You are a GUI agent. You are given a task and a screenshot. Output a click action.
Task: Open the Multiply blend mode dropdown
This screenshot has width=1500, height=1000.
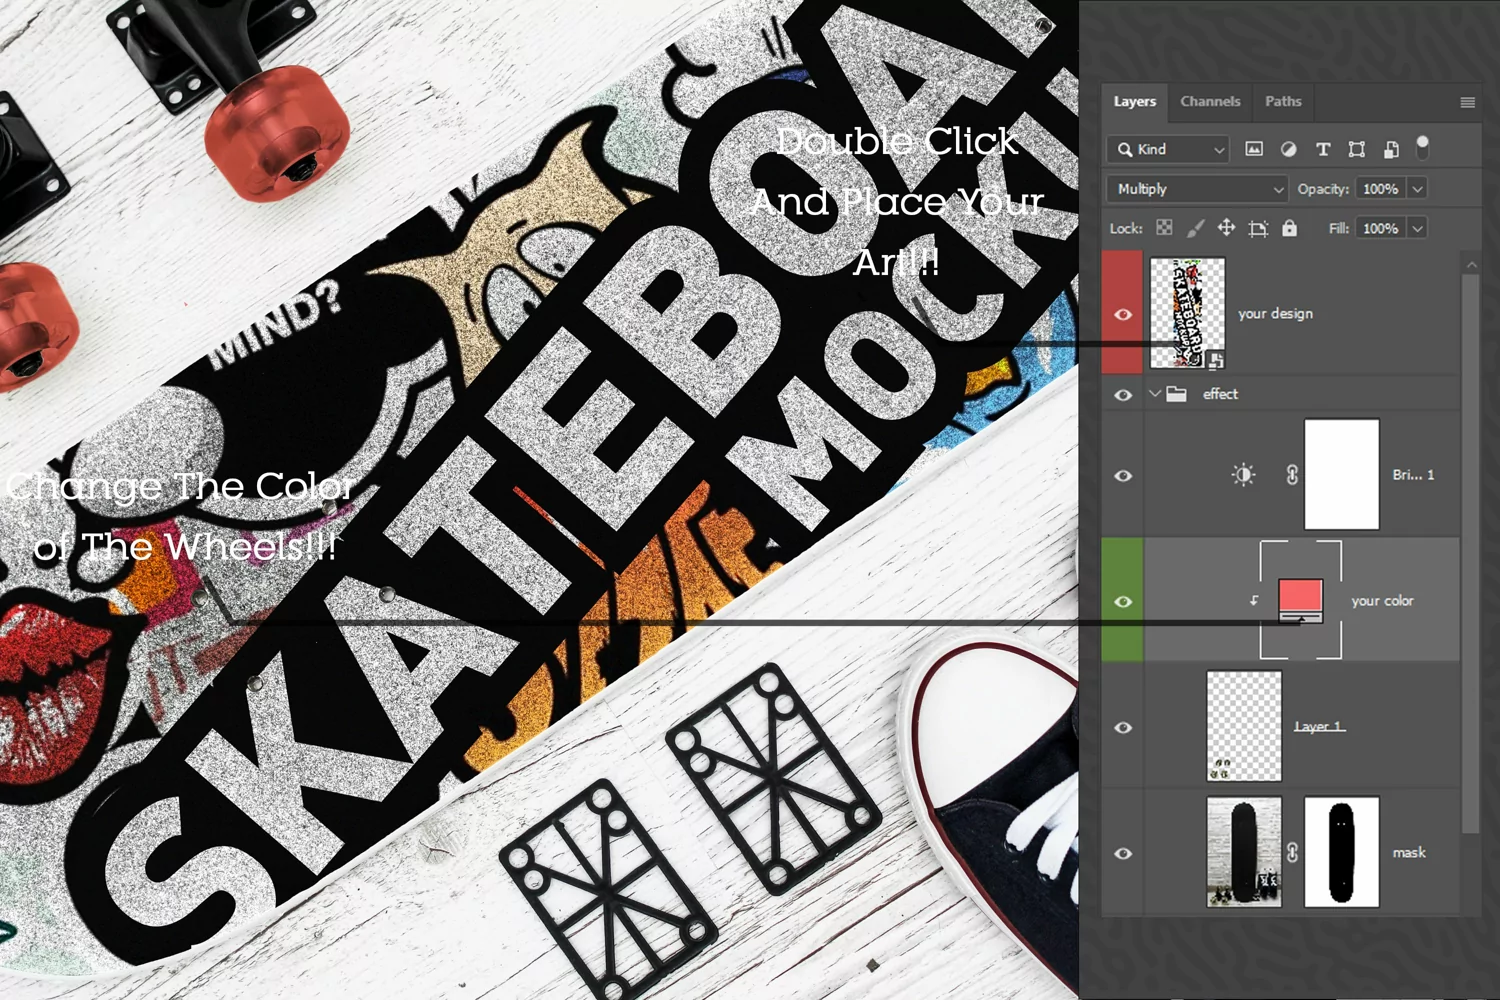[x=1197, y=189]
